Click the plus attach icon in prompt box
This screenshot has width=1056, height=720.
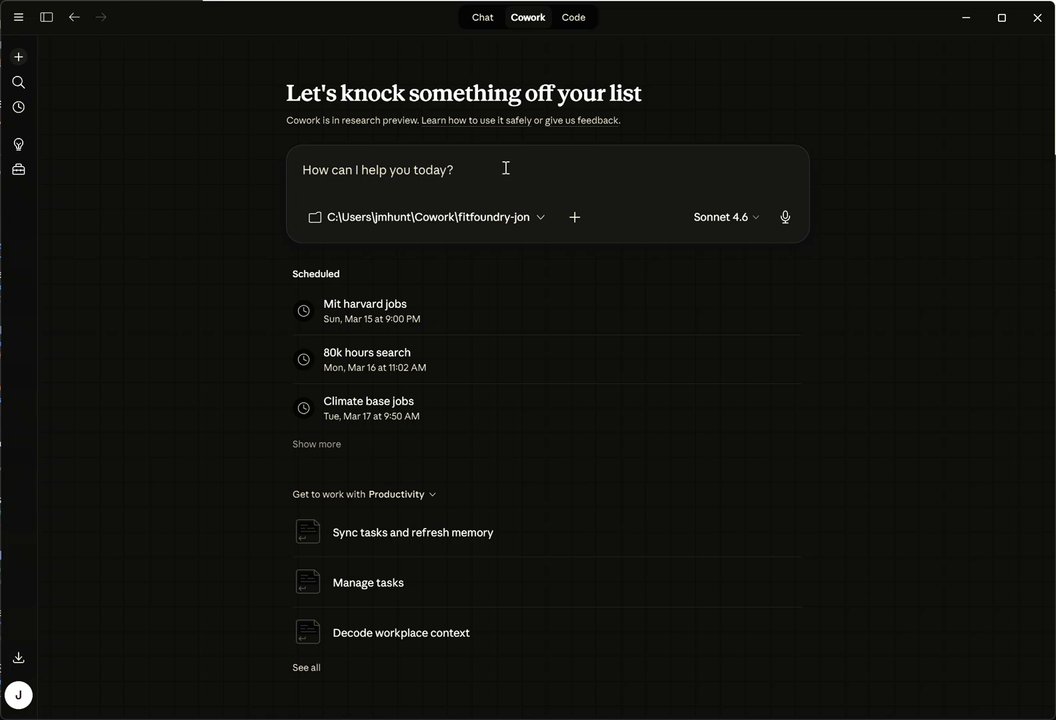[x=574, y=217]
